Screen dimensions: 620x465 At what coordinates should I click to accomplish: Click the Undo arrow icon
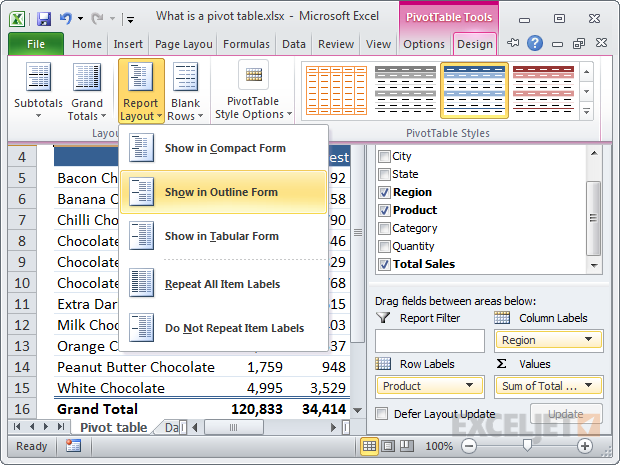66,18
